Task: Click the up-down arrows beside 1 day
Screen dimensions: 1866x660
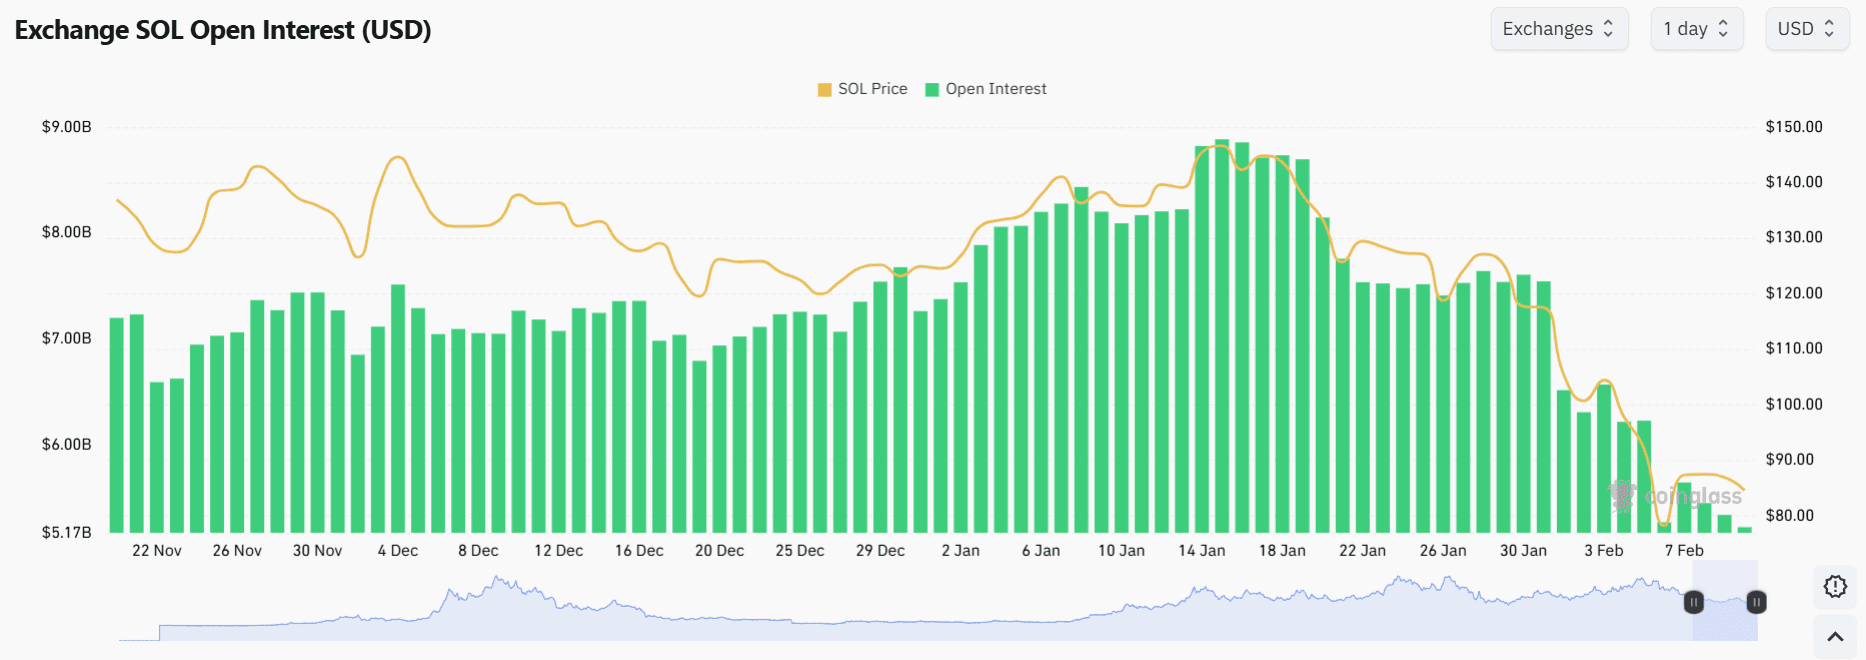Action: [x=1723, y=29]
